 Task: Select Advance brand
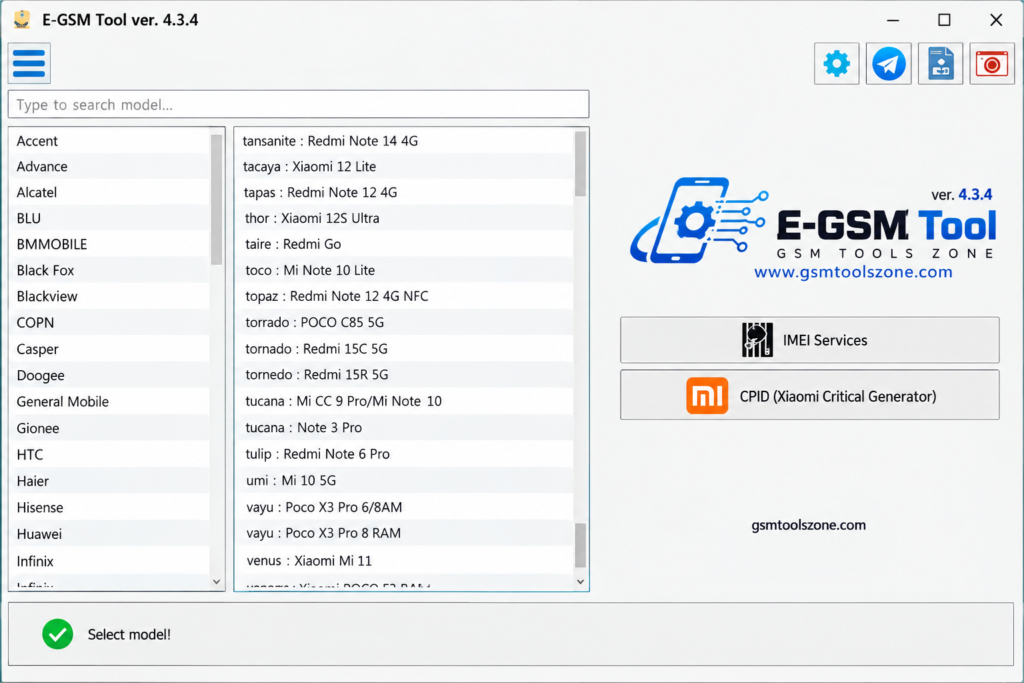(109, 167)
